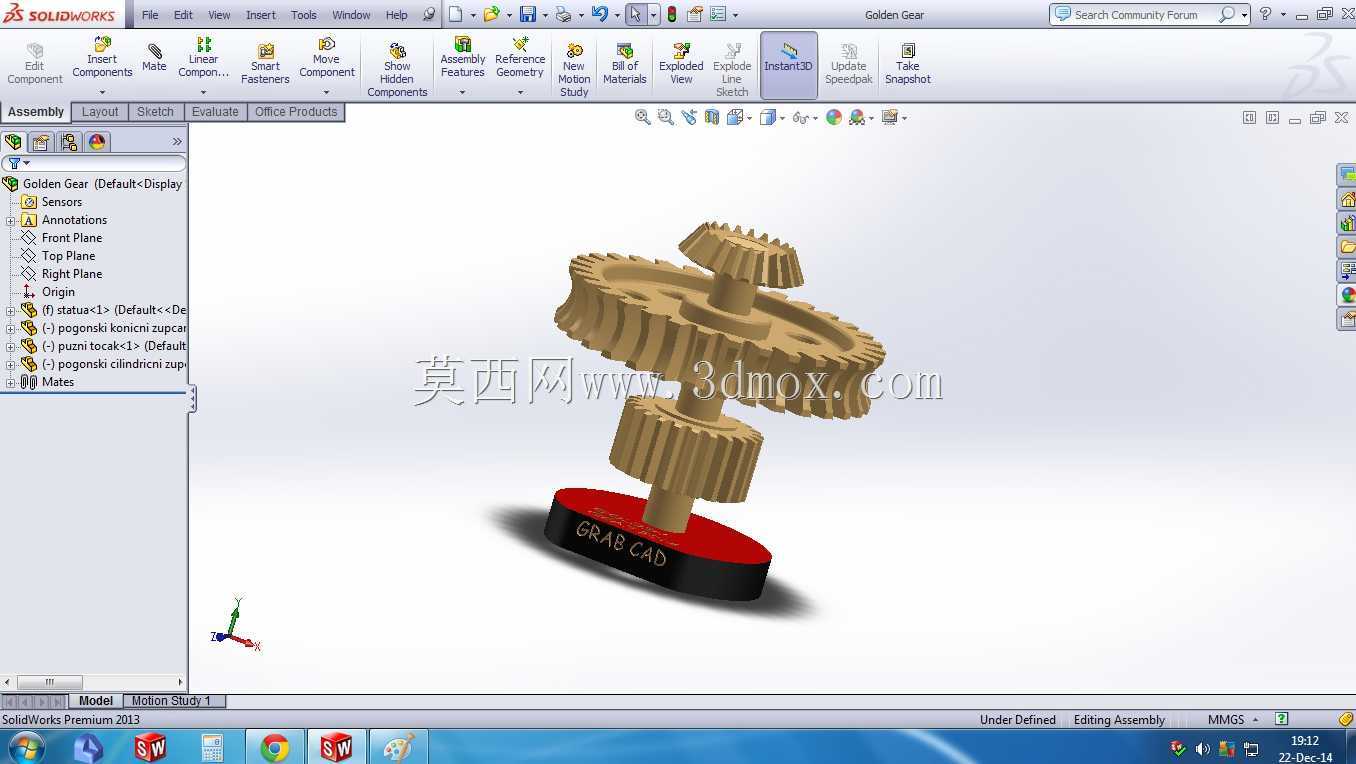1356x764 pixels.
Task: Click the Rebuild traffic light icon
Action: tap(672, 14)
